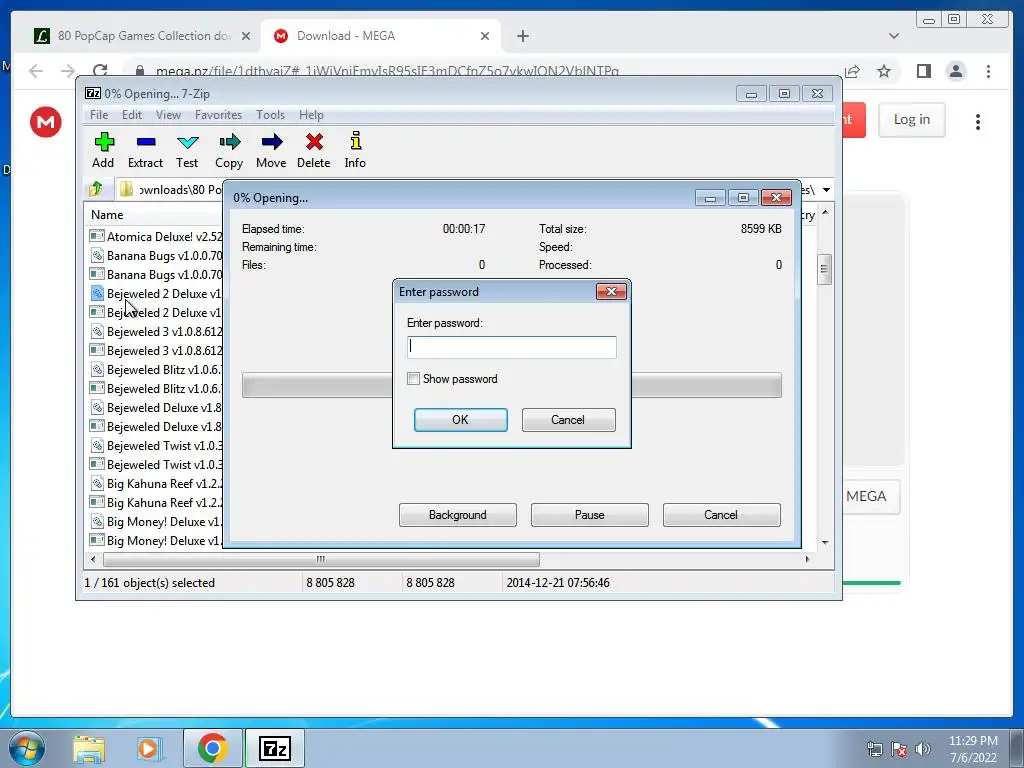Viewport: 1024px width, 768px height.
Task: Click Cancel in the Opening progress dialog
Action: 721,515
